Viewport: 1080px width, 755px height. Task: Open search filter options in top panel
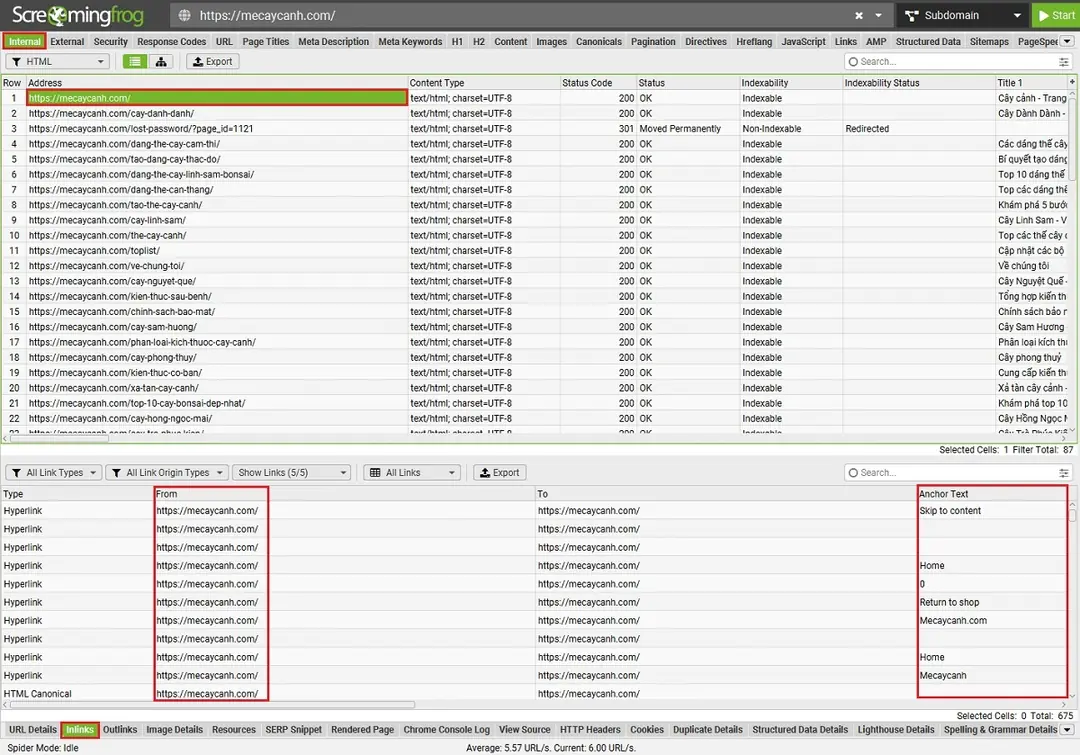pyautogui.click(x=1064, y=62)
